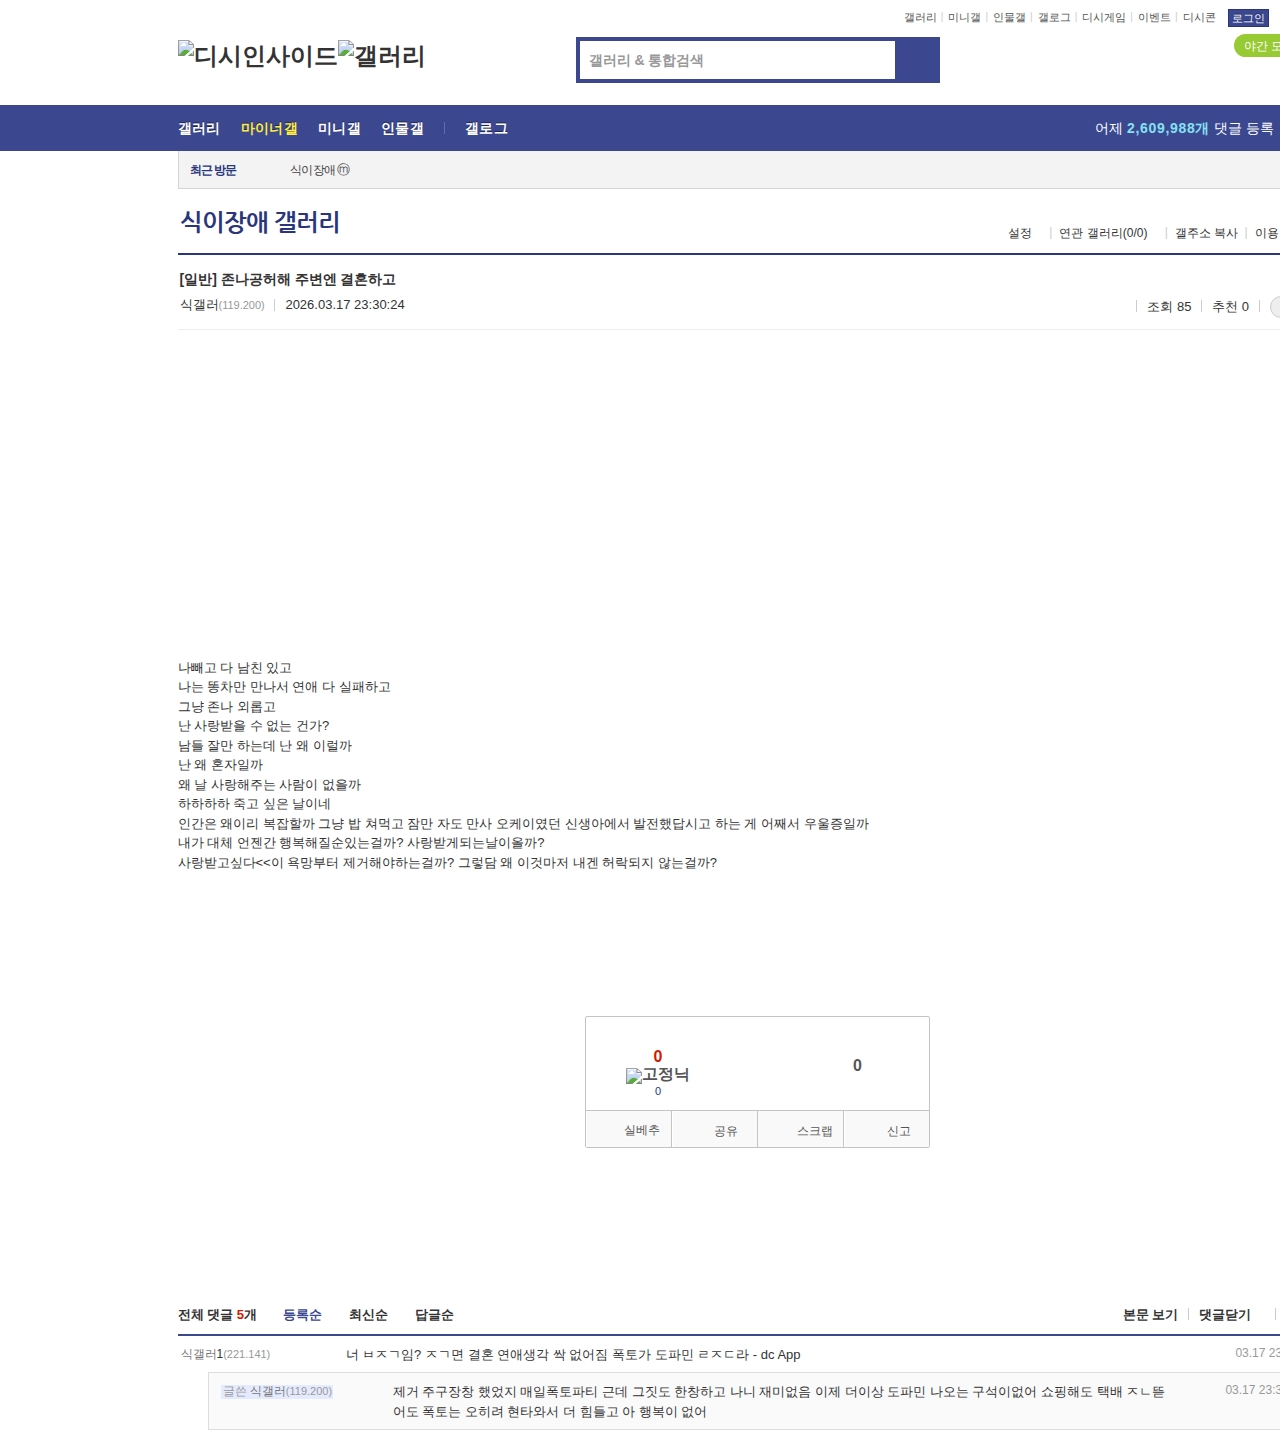Click the post line 난 왜 혼자일까

(x=221, y=765)
